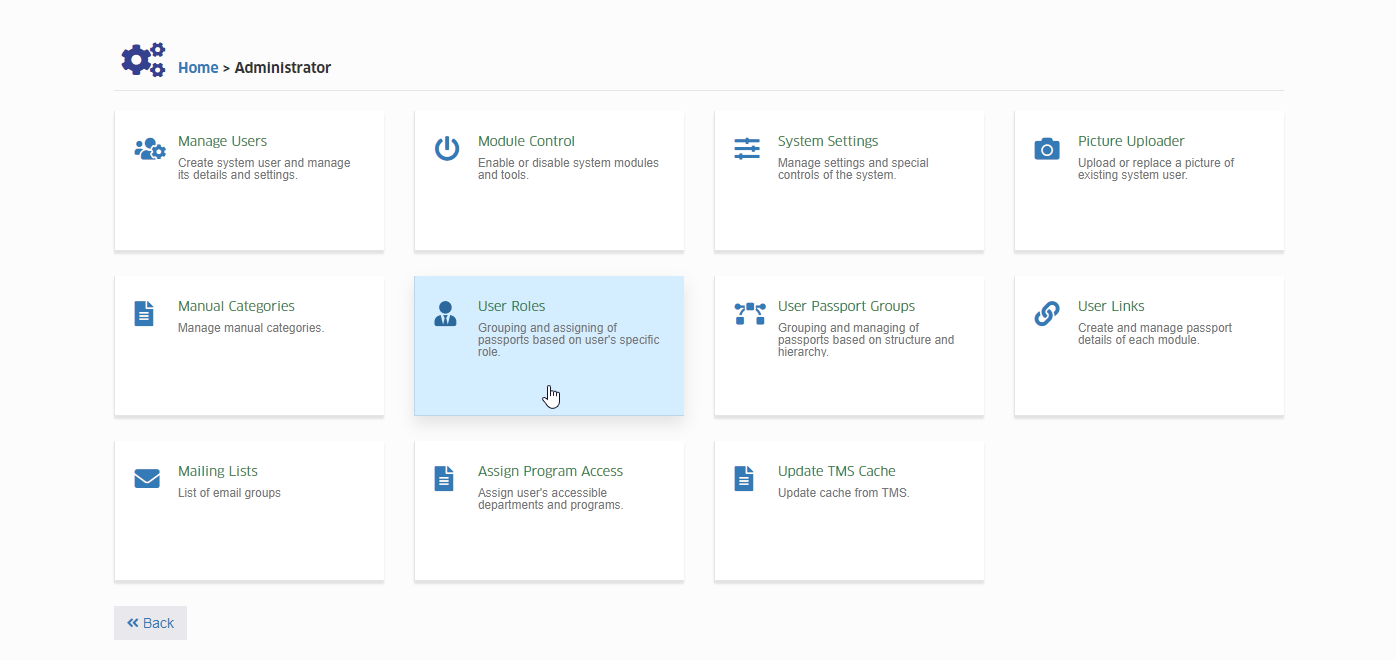Click the User Passport Groups hierarchy icon

click(x=750, y=314)
